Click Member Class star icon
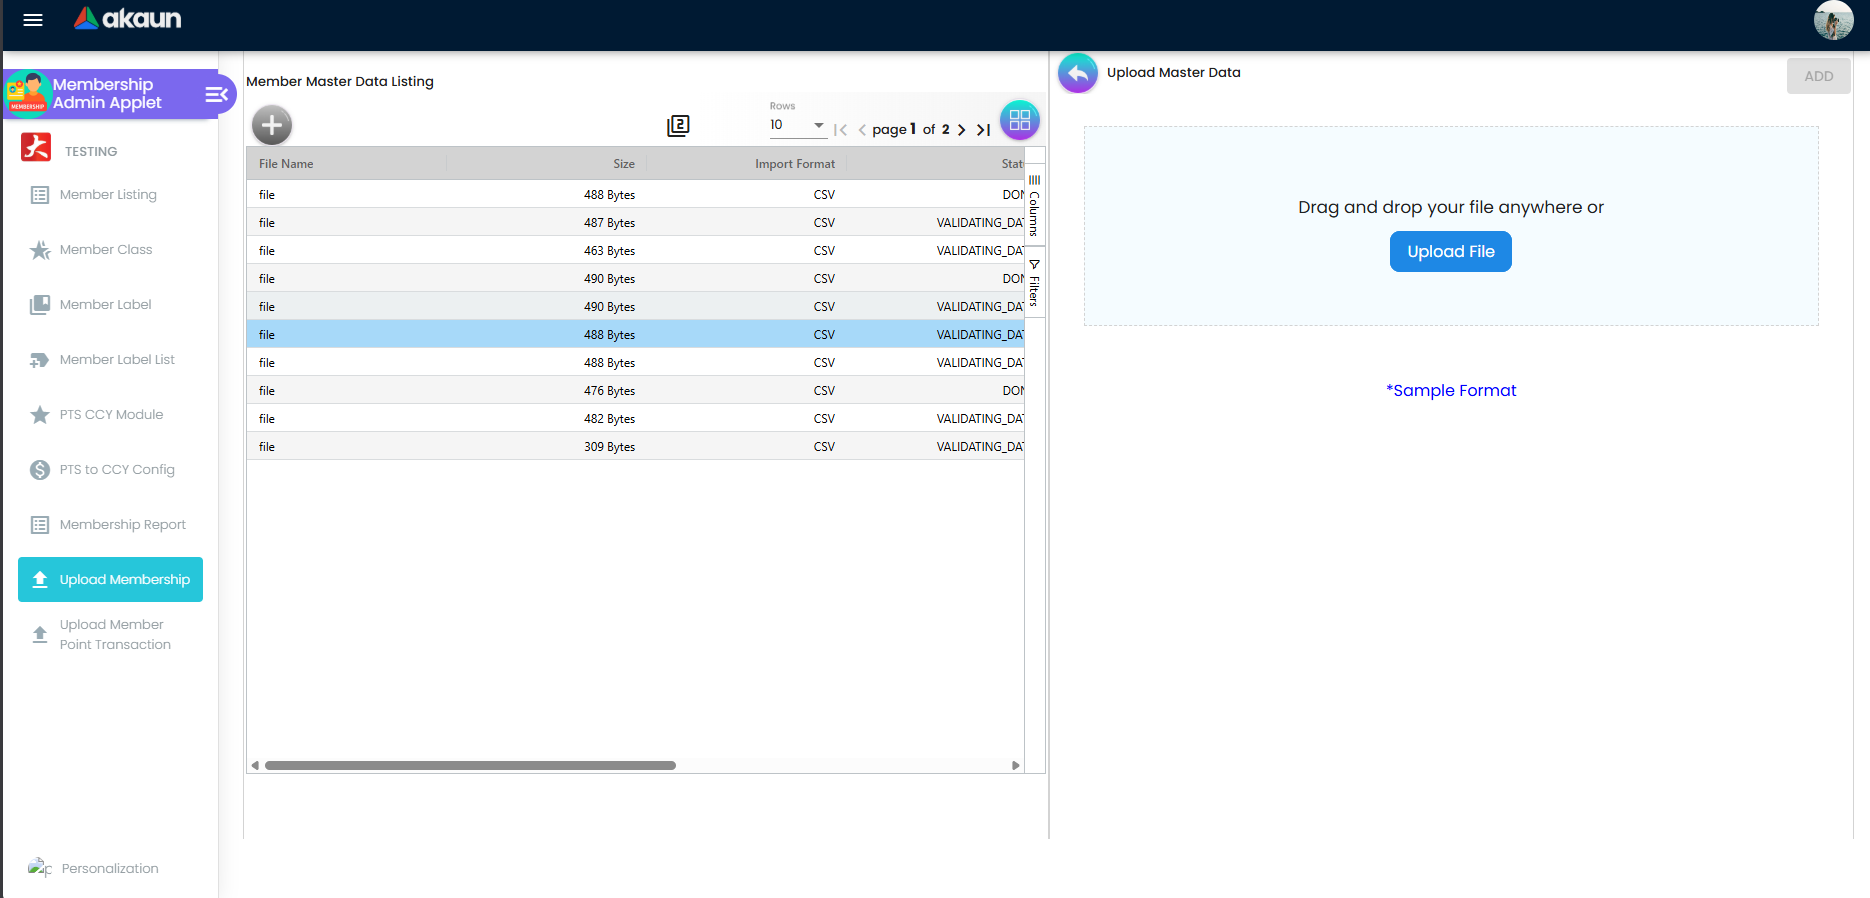The width and height of the screenshot is (1870, 898). (40, 250)
